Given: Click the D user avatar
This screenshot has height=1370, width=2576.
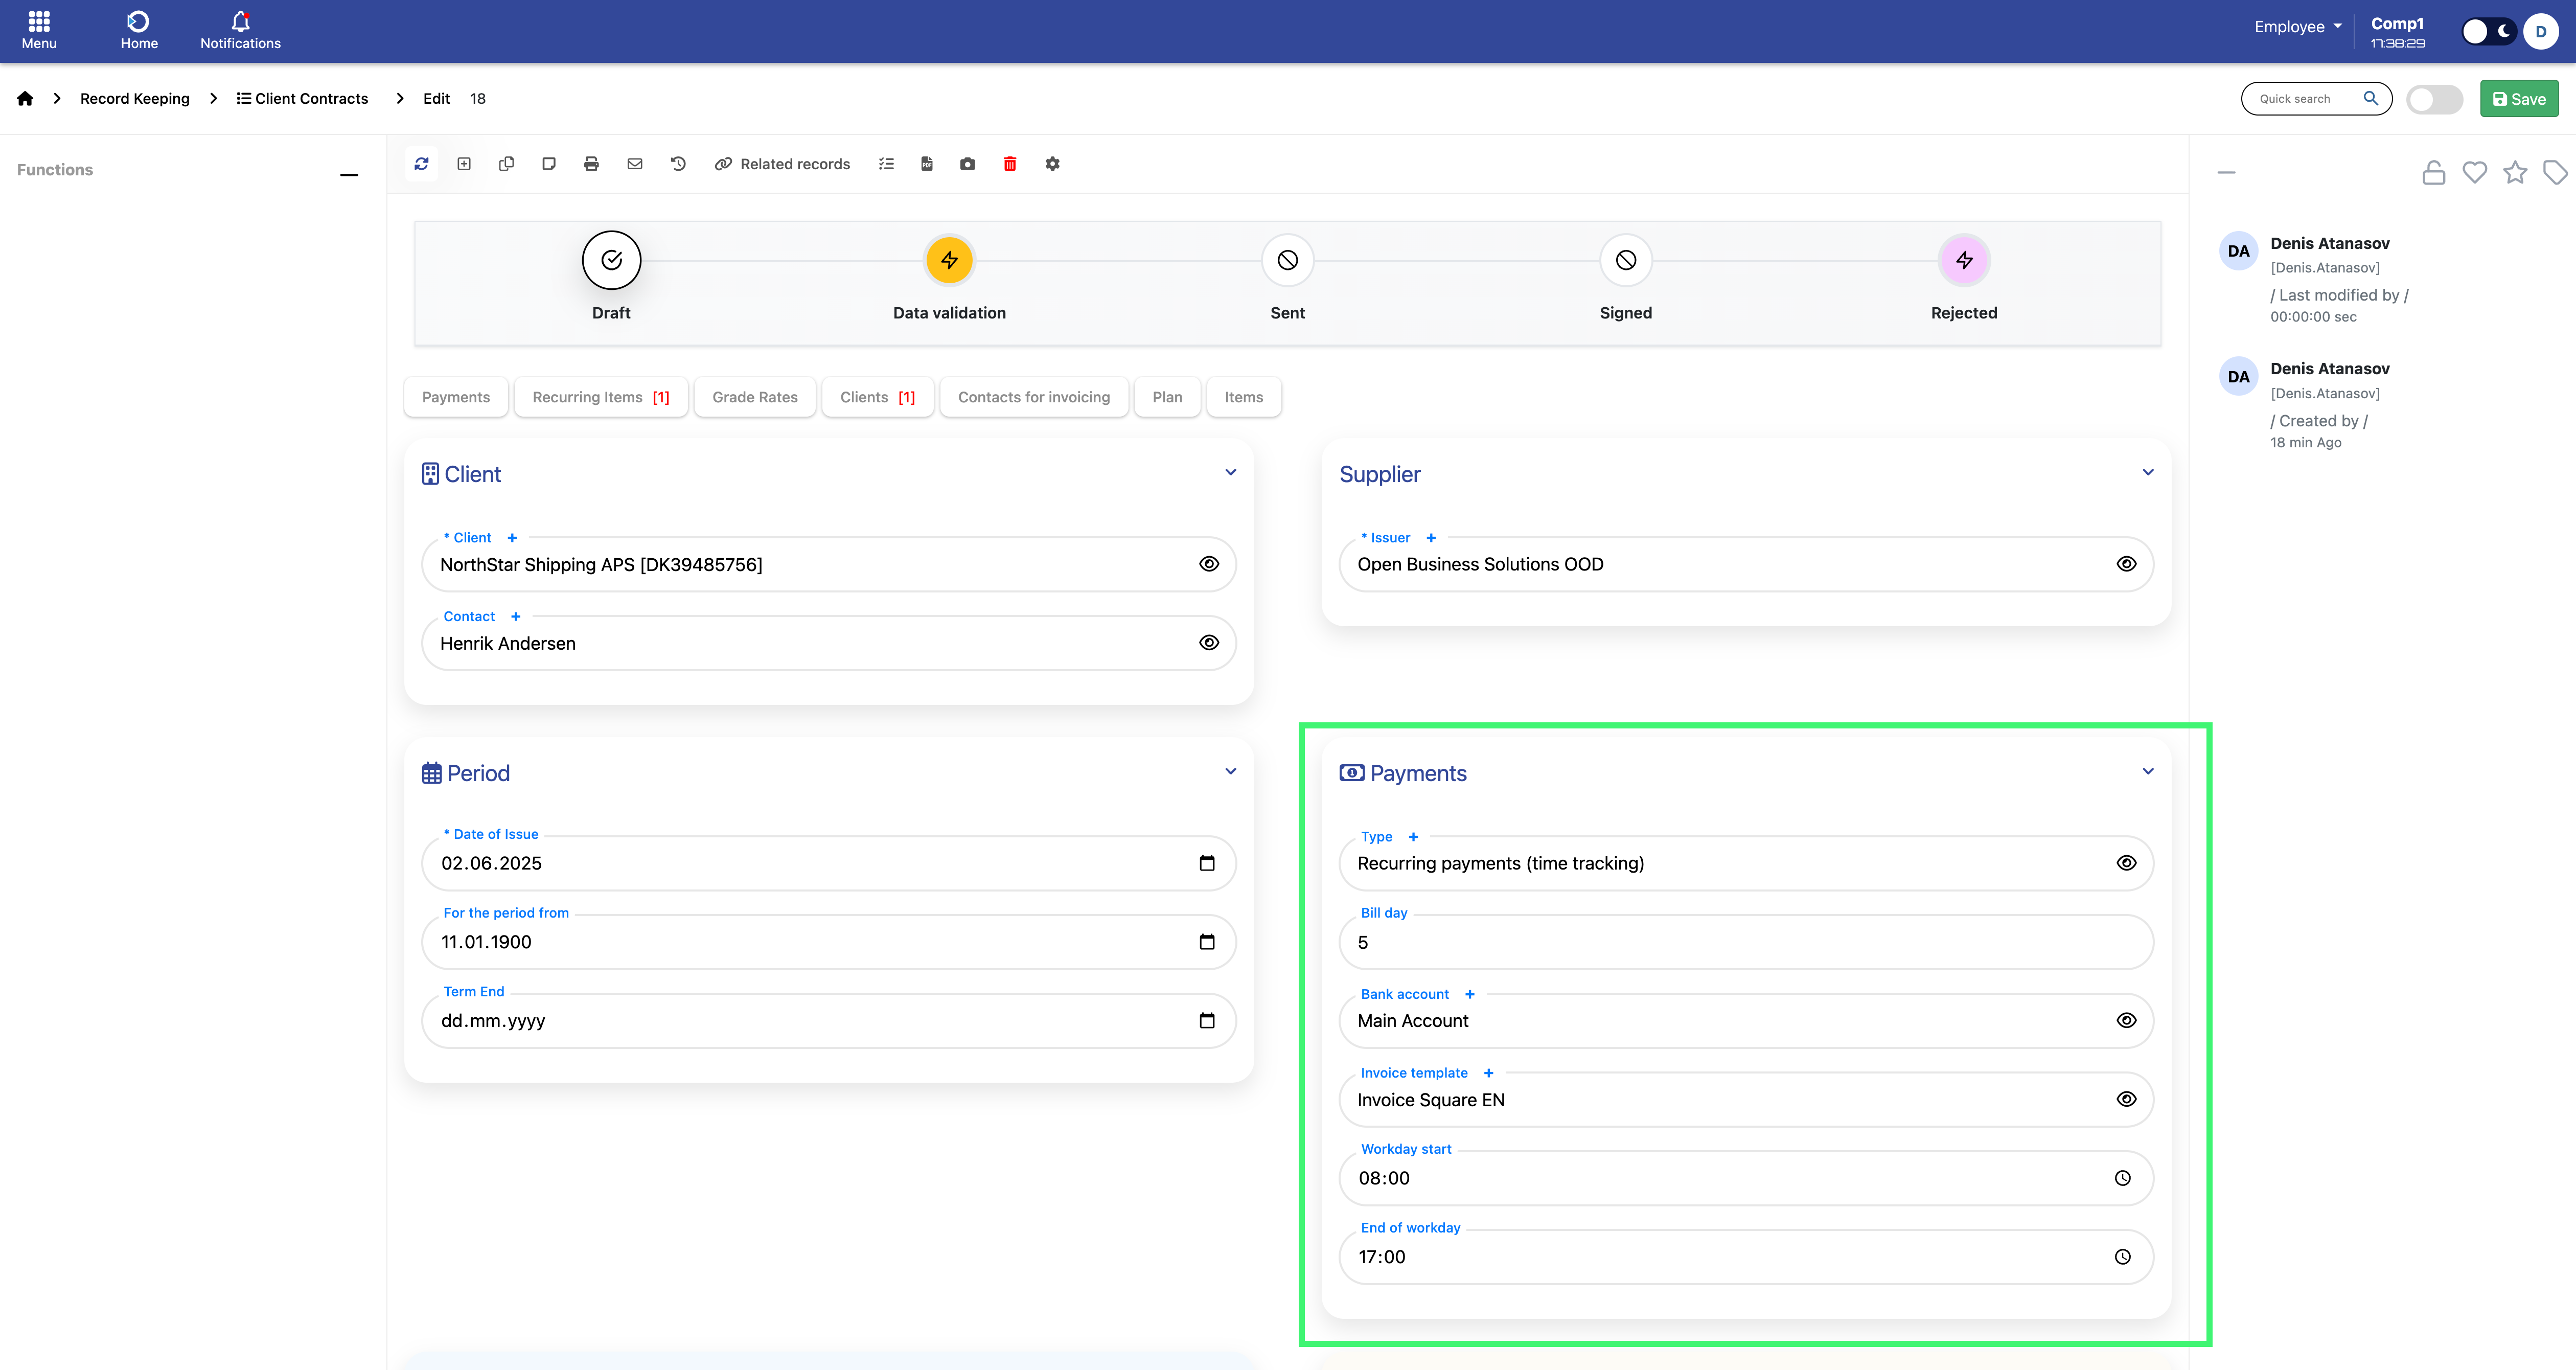Looking at the screenshot, I should (x=2541, y=31).
